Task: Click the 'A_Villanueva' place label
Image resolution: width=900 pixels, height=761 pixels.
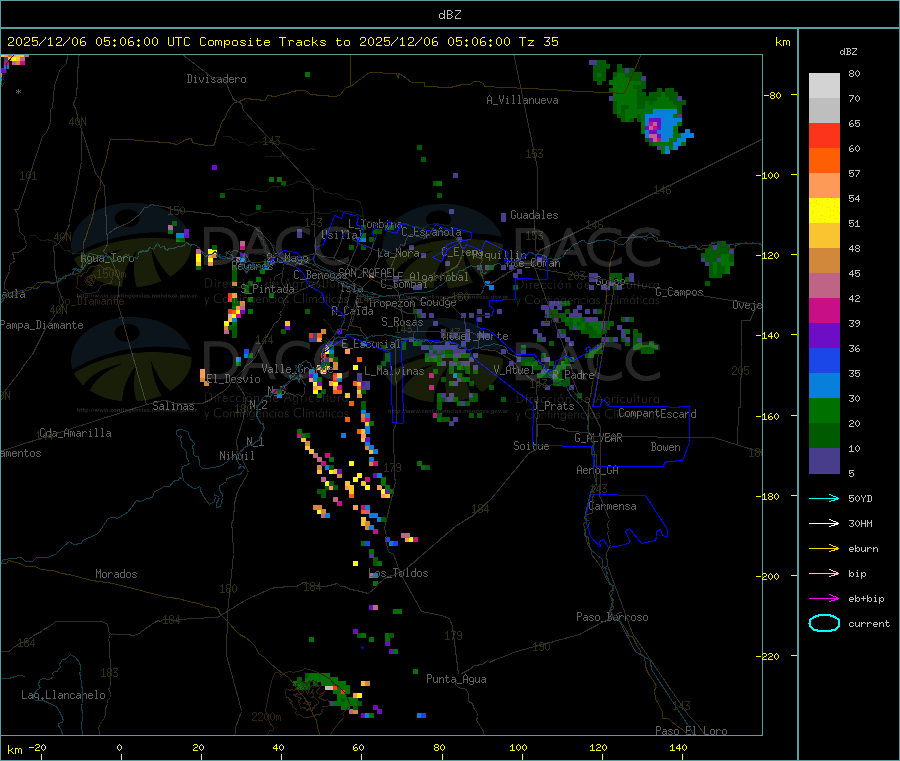Action: (522, 100)
